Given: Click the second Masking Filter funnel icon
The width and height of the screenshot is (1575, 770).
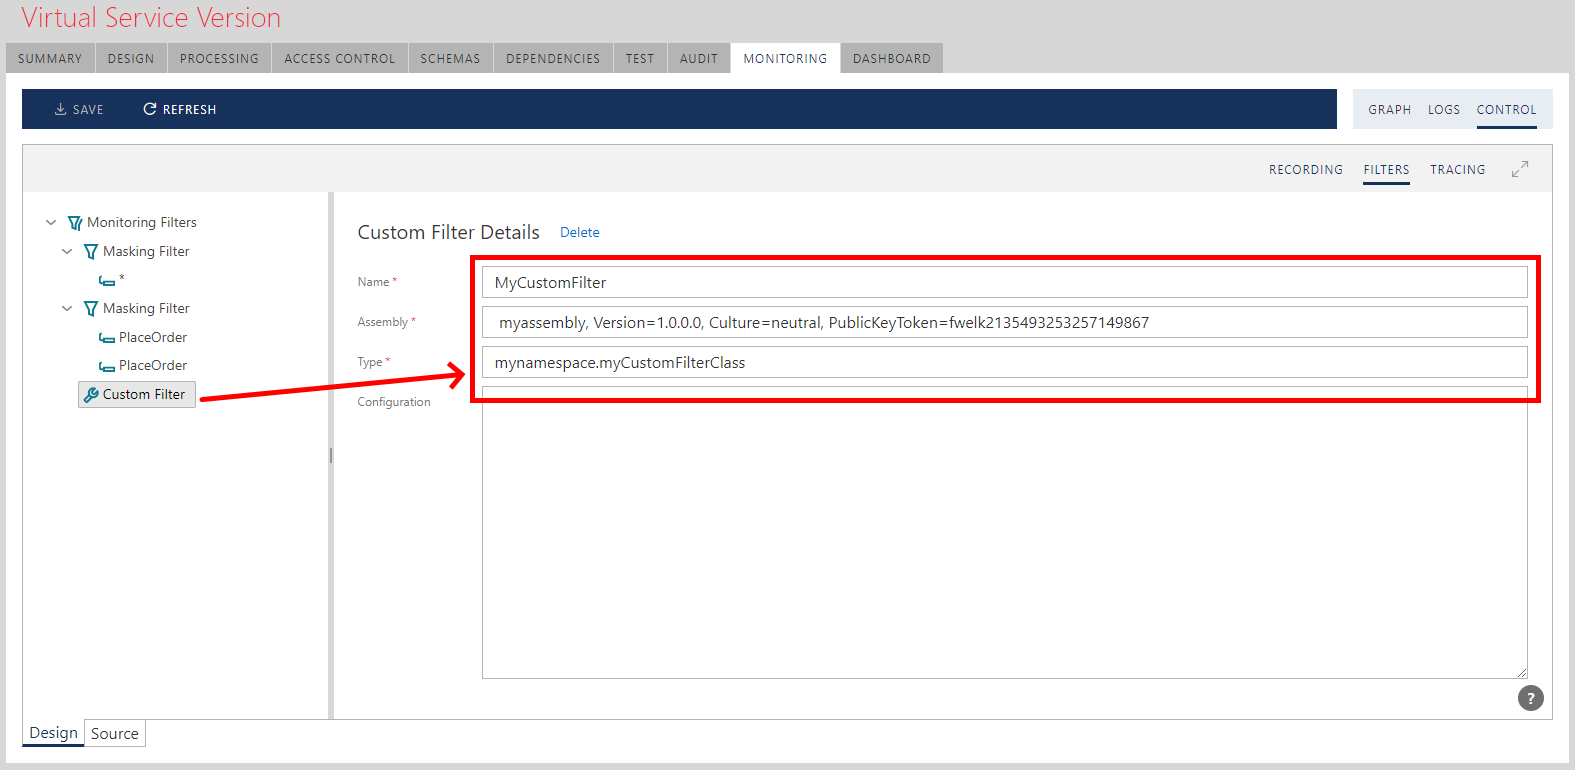Looking at the screenshot, I should (x=91, y=309).
